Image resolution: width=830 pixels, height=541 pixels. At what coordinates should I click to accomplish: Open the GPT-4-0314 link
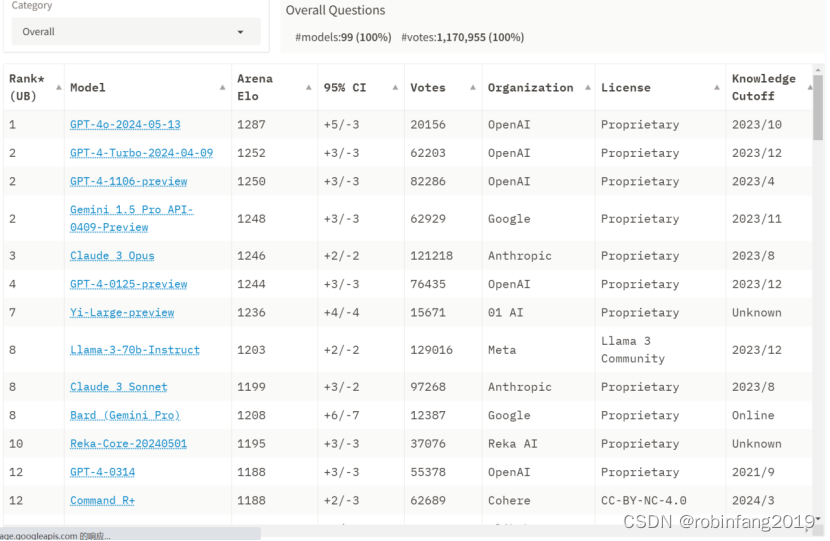point(102,472)
